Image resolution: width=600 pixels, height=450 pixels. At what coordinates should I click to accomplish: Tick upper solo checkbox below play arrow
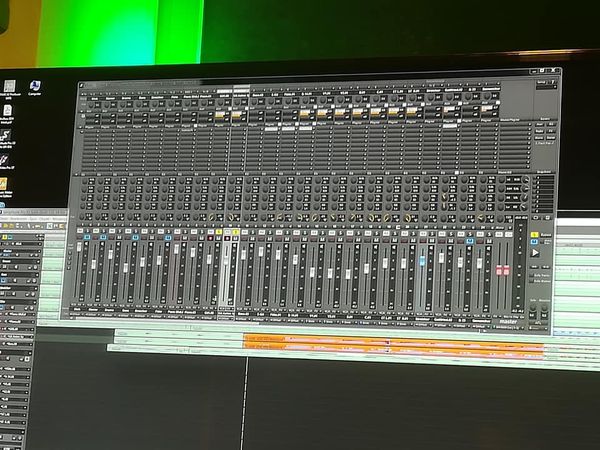(x=532, y=275)
